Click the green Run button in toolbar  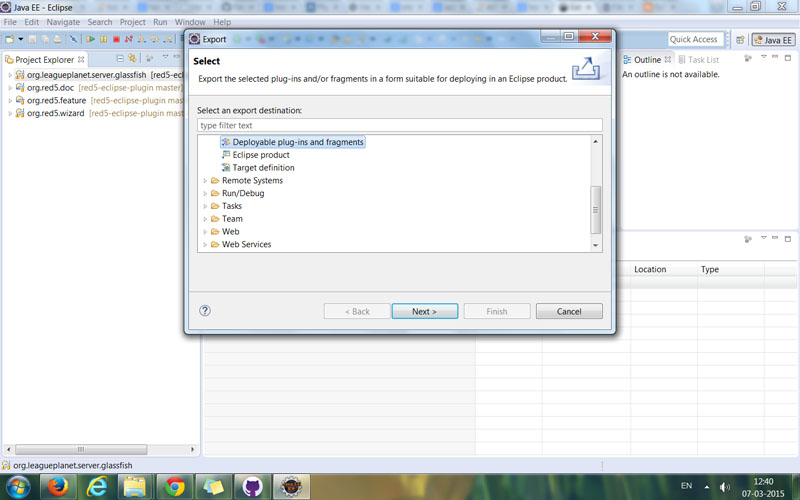click(90, 39)
